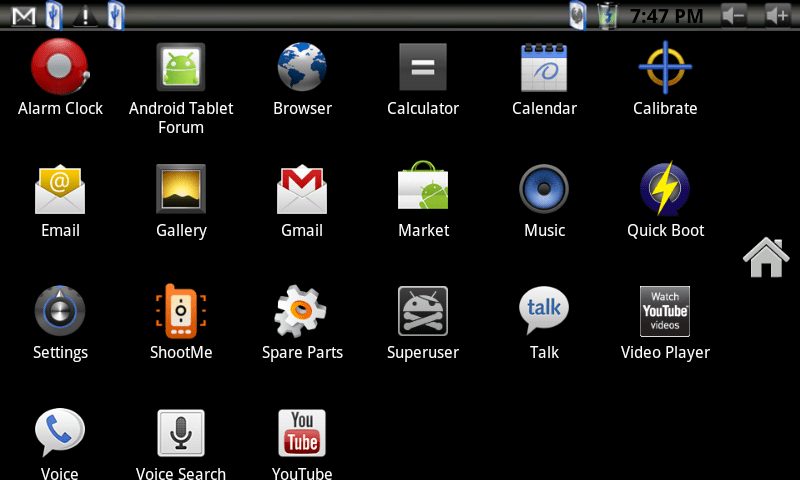The width and height of the screenshot is (800, 480).
Task: Open the Android Market app
Action: point(423,185)
